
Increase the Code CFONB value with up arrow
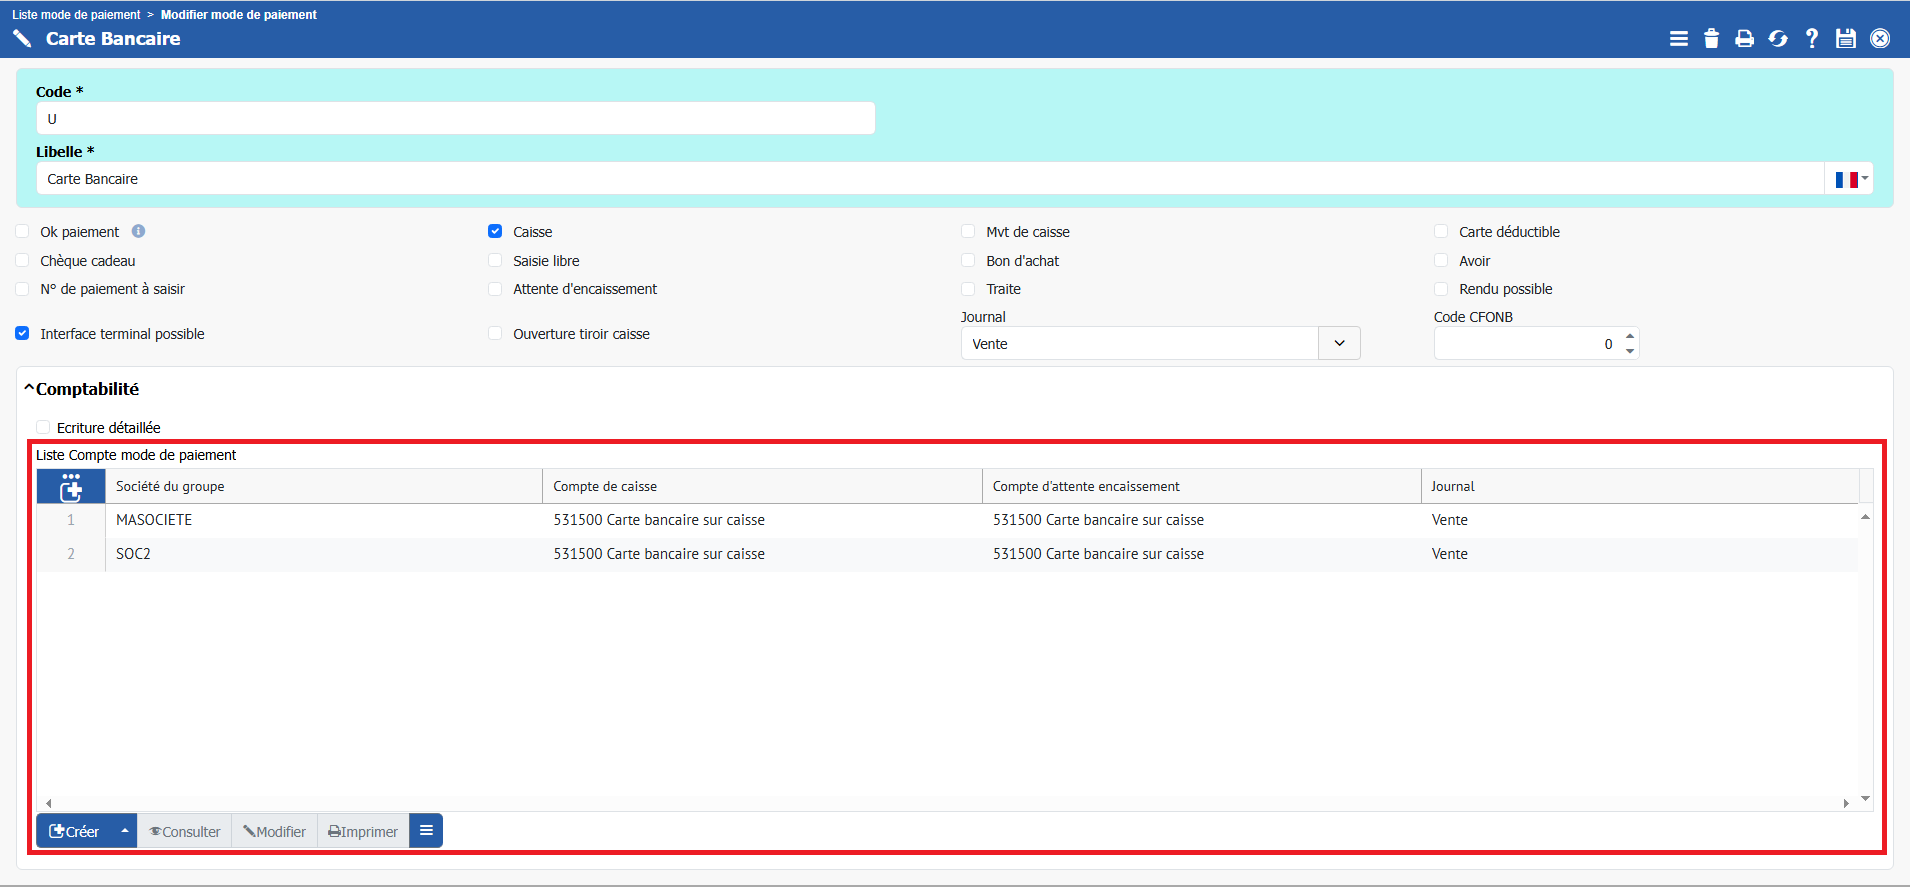pos(1630,336)
